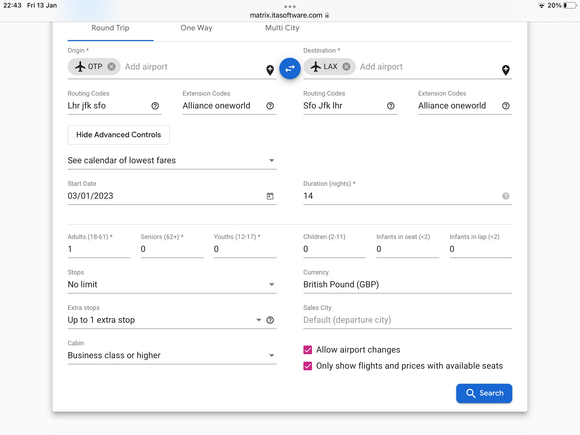Viewport: 580px width, 435px height.
Task: Click the Search button
Action: coord(484,393)
